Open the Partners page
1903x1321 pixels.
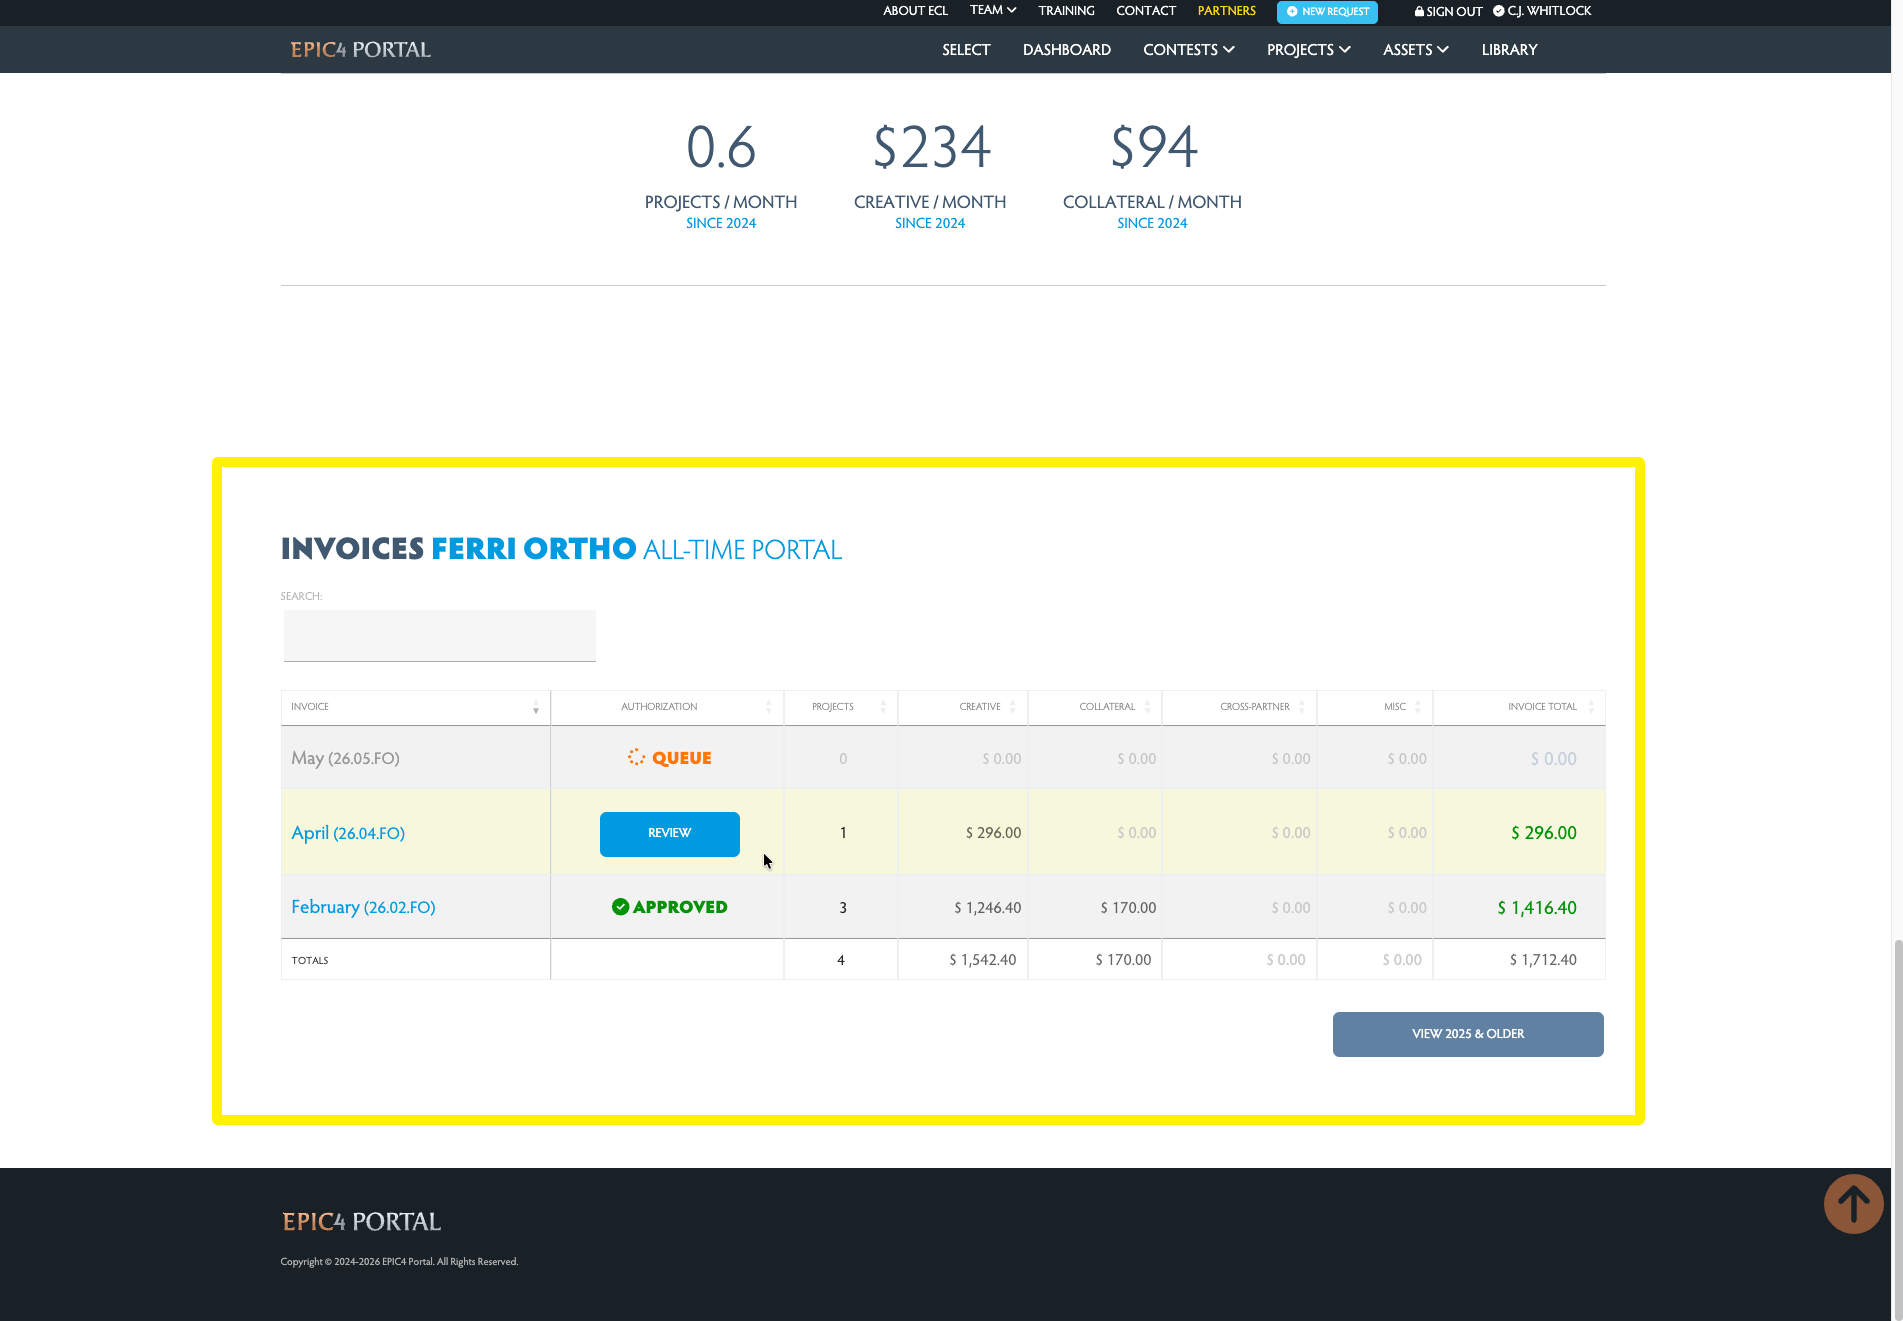tap(1226, 11)
